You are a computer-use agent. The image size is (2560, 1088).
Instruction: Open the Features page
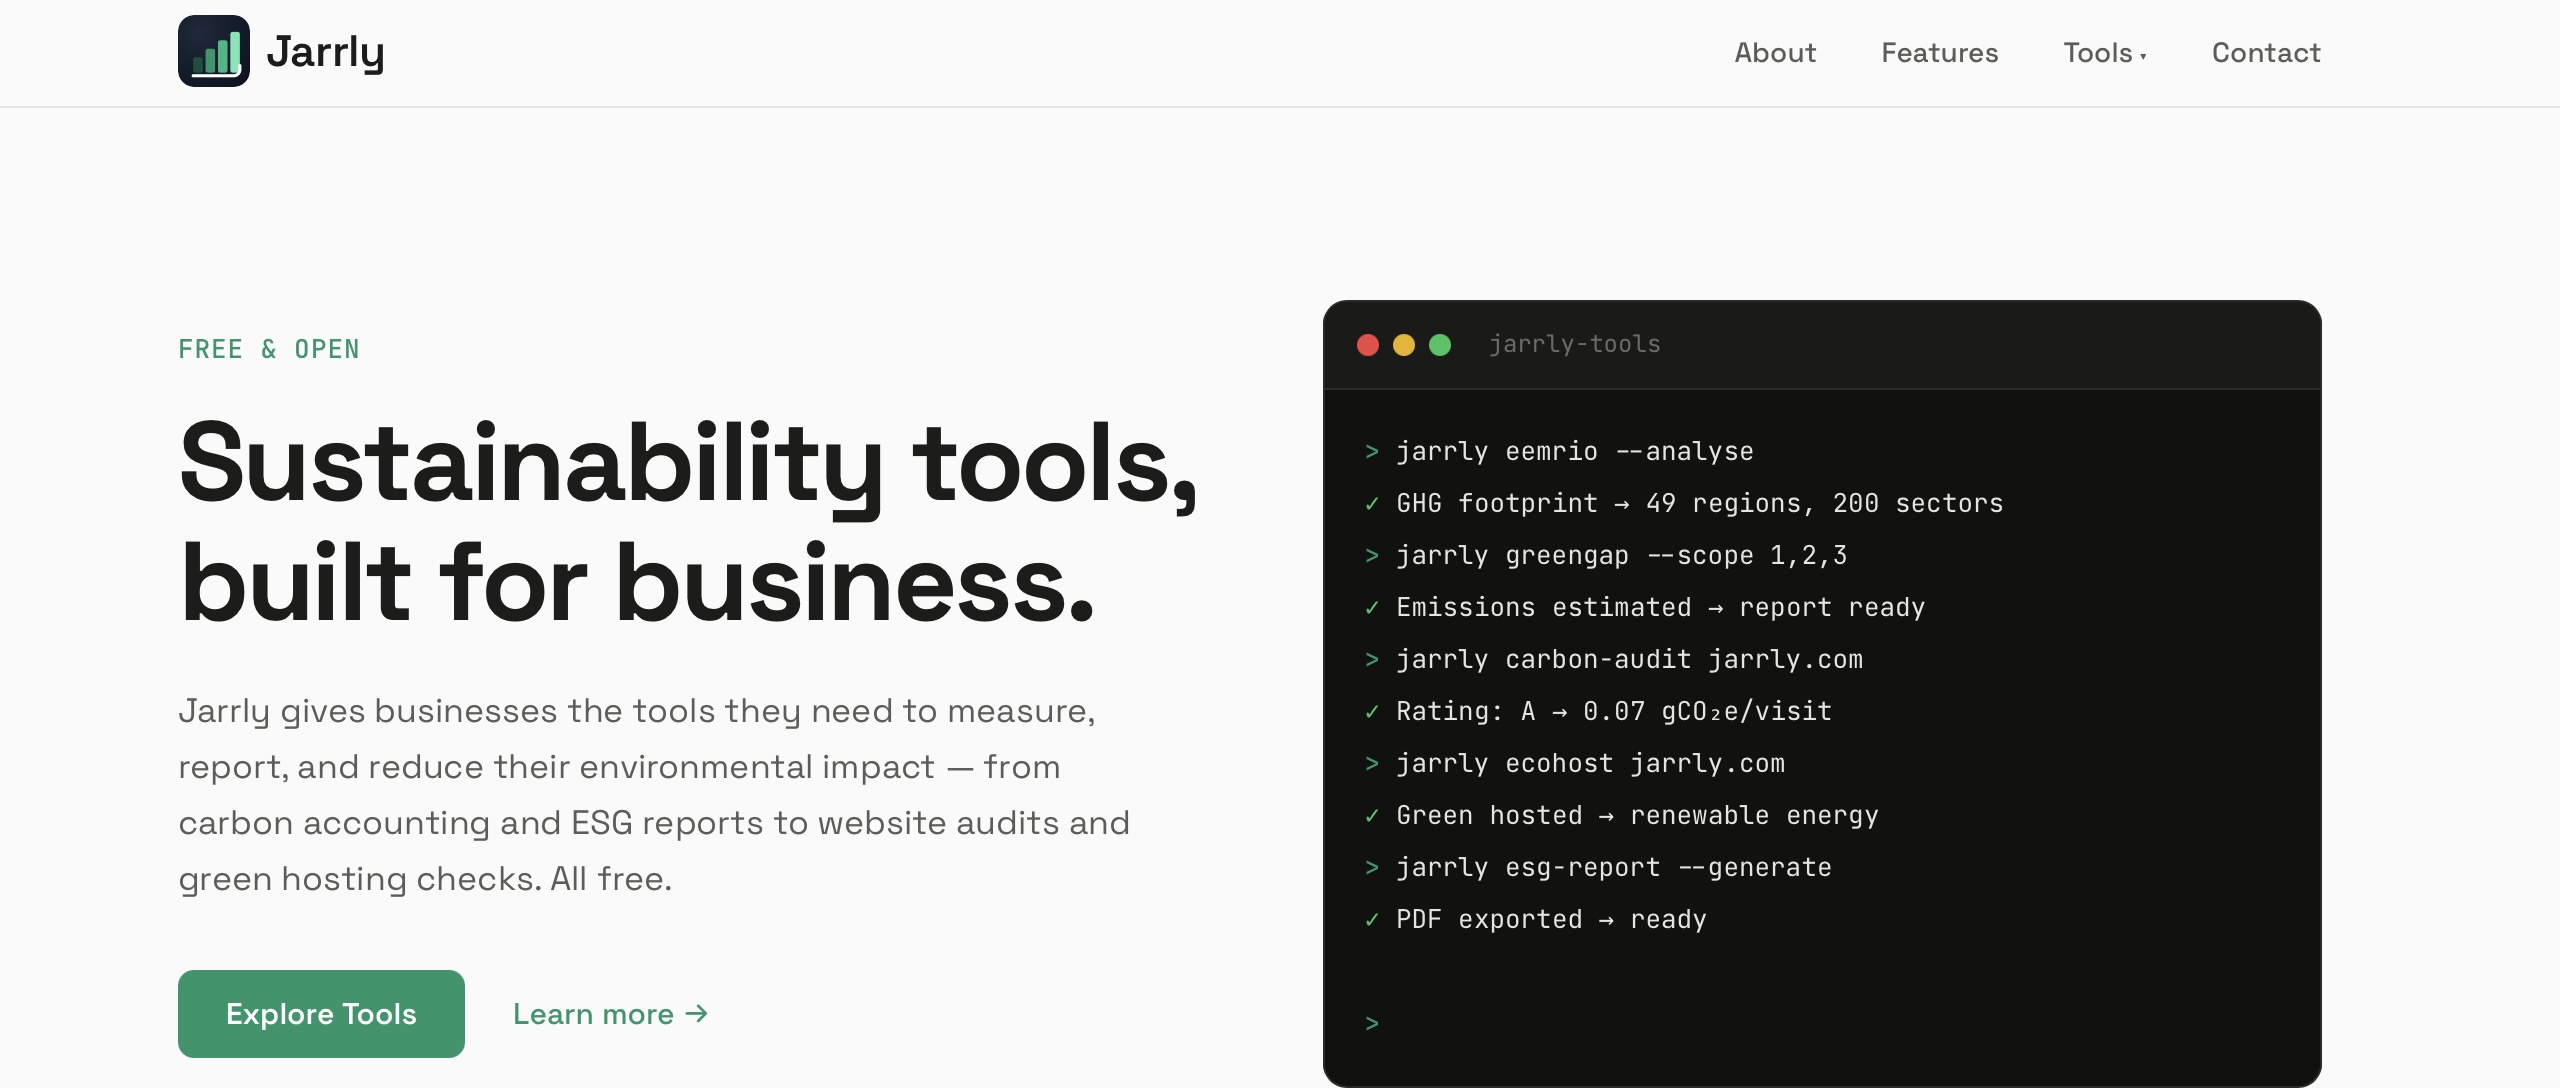coord(1939,53)
